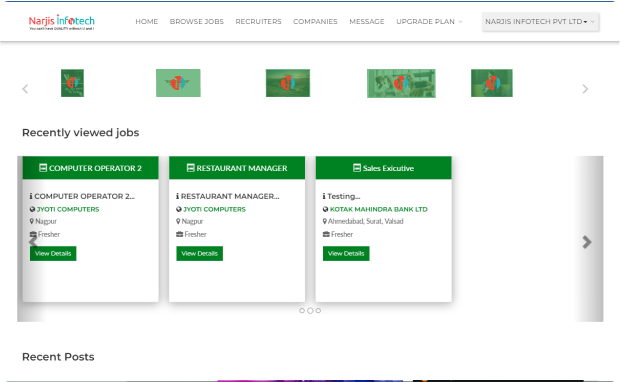
Task: Open JYOTI COMPUTERS link in Restaurant Manager card
Action: click(214, 209)
